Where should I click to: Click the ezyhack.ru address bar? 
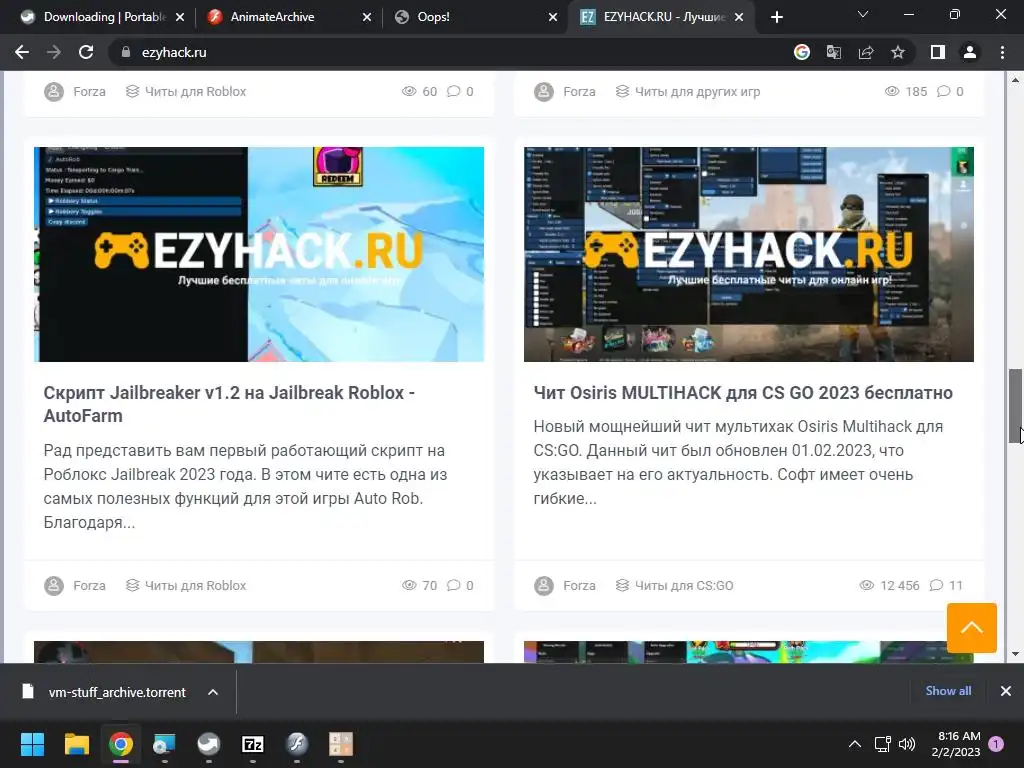449,52
